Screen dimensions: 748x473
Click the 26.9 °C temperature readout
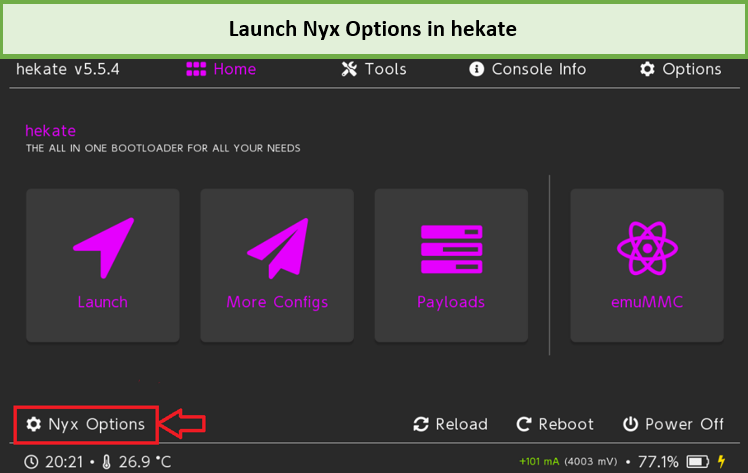pos(145,462)
